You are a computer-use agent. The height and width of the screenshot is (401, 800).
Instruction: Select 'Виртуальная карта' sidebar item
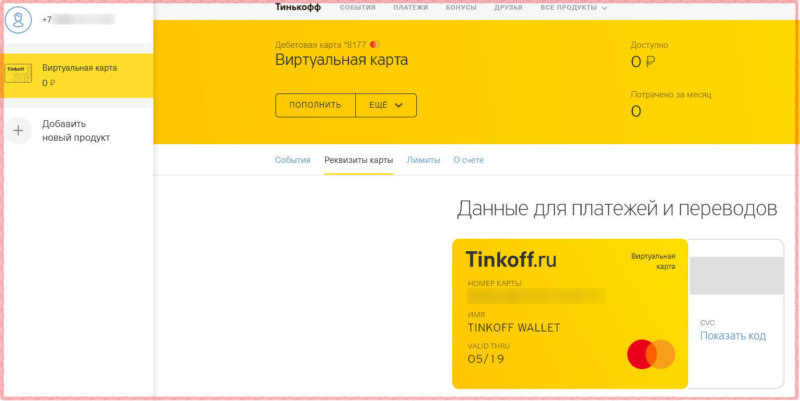coord(77,75)
